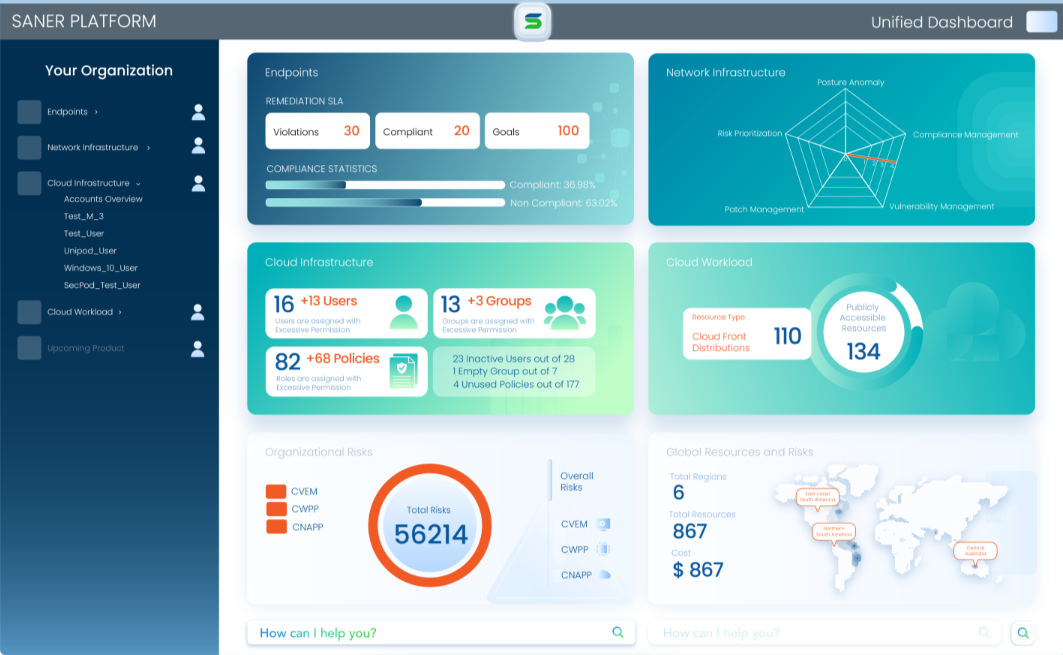Collapse the Cloud Infrastructure section
Image resolution: width=1063 pixels, height=655 pixels.
(138, 184)
